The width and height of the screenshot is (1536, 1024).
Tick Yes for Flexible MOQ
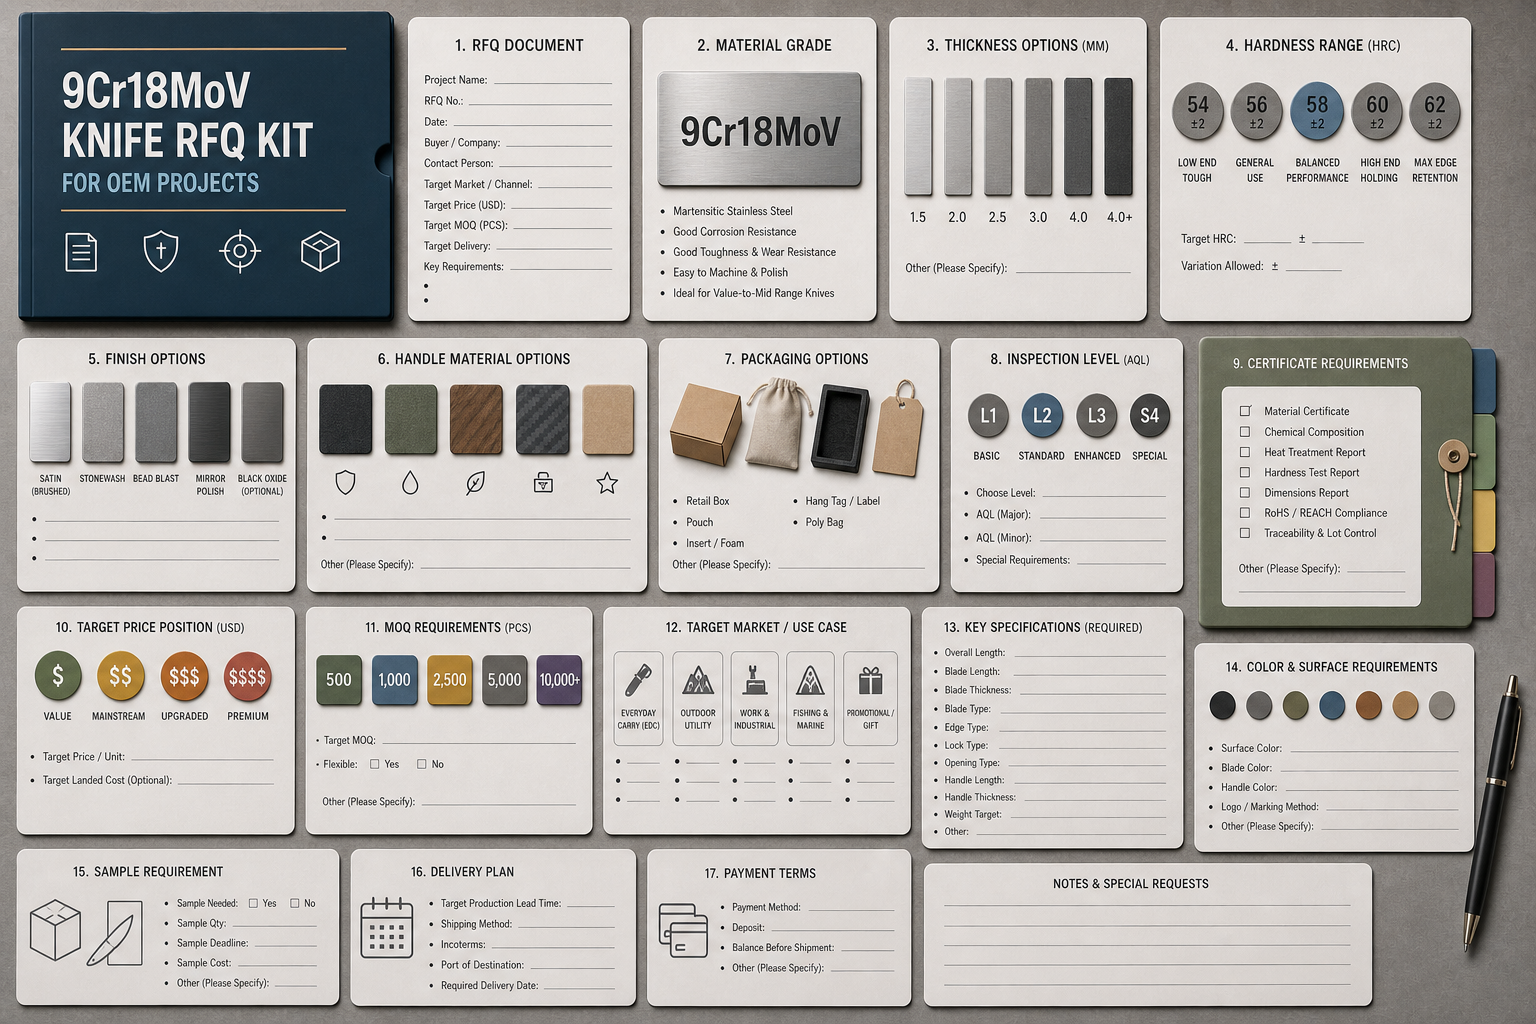pos(375,764)
